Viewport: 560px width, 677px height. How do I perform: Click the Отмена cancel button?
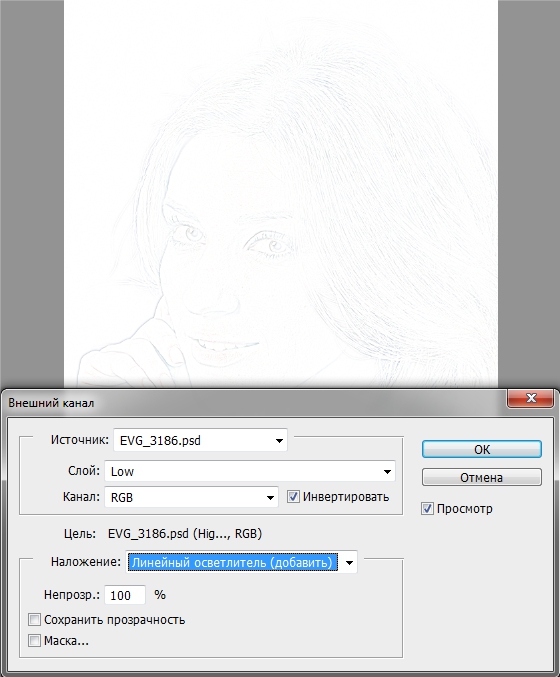[x=482, y=478]
